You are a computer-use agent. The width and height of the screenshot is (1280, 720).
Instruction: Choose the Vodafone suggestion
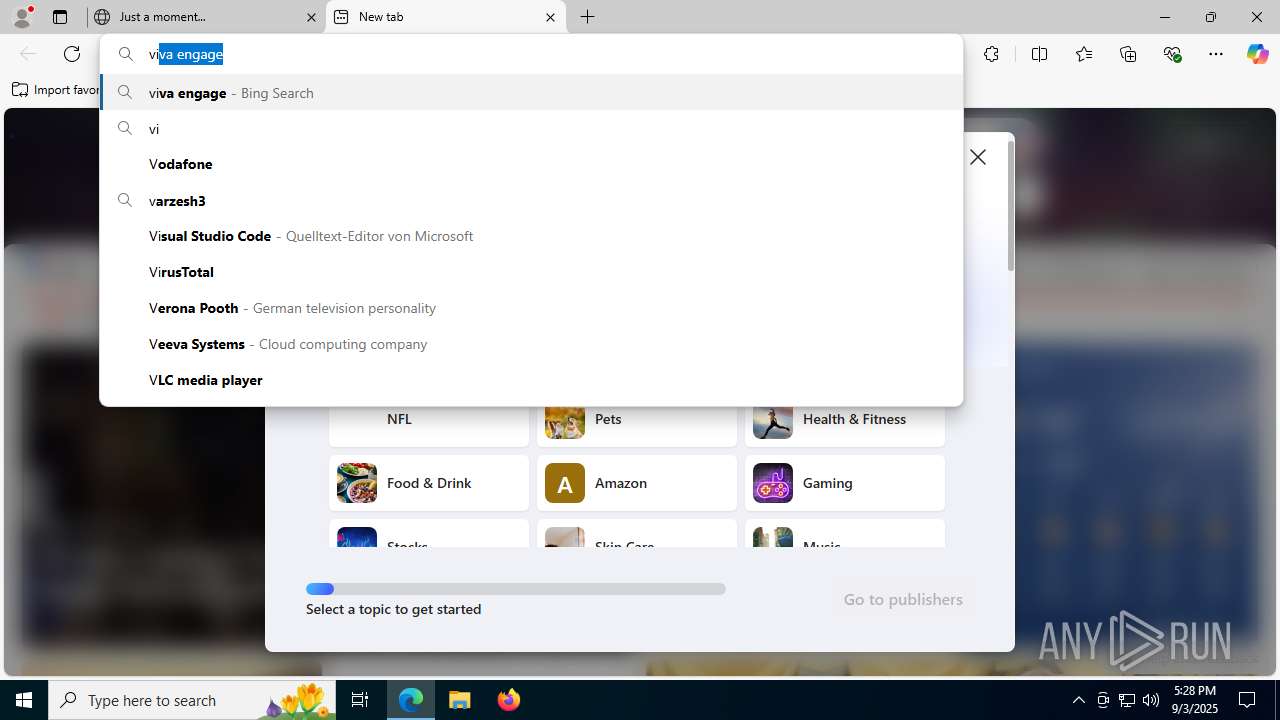[531, 164]
